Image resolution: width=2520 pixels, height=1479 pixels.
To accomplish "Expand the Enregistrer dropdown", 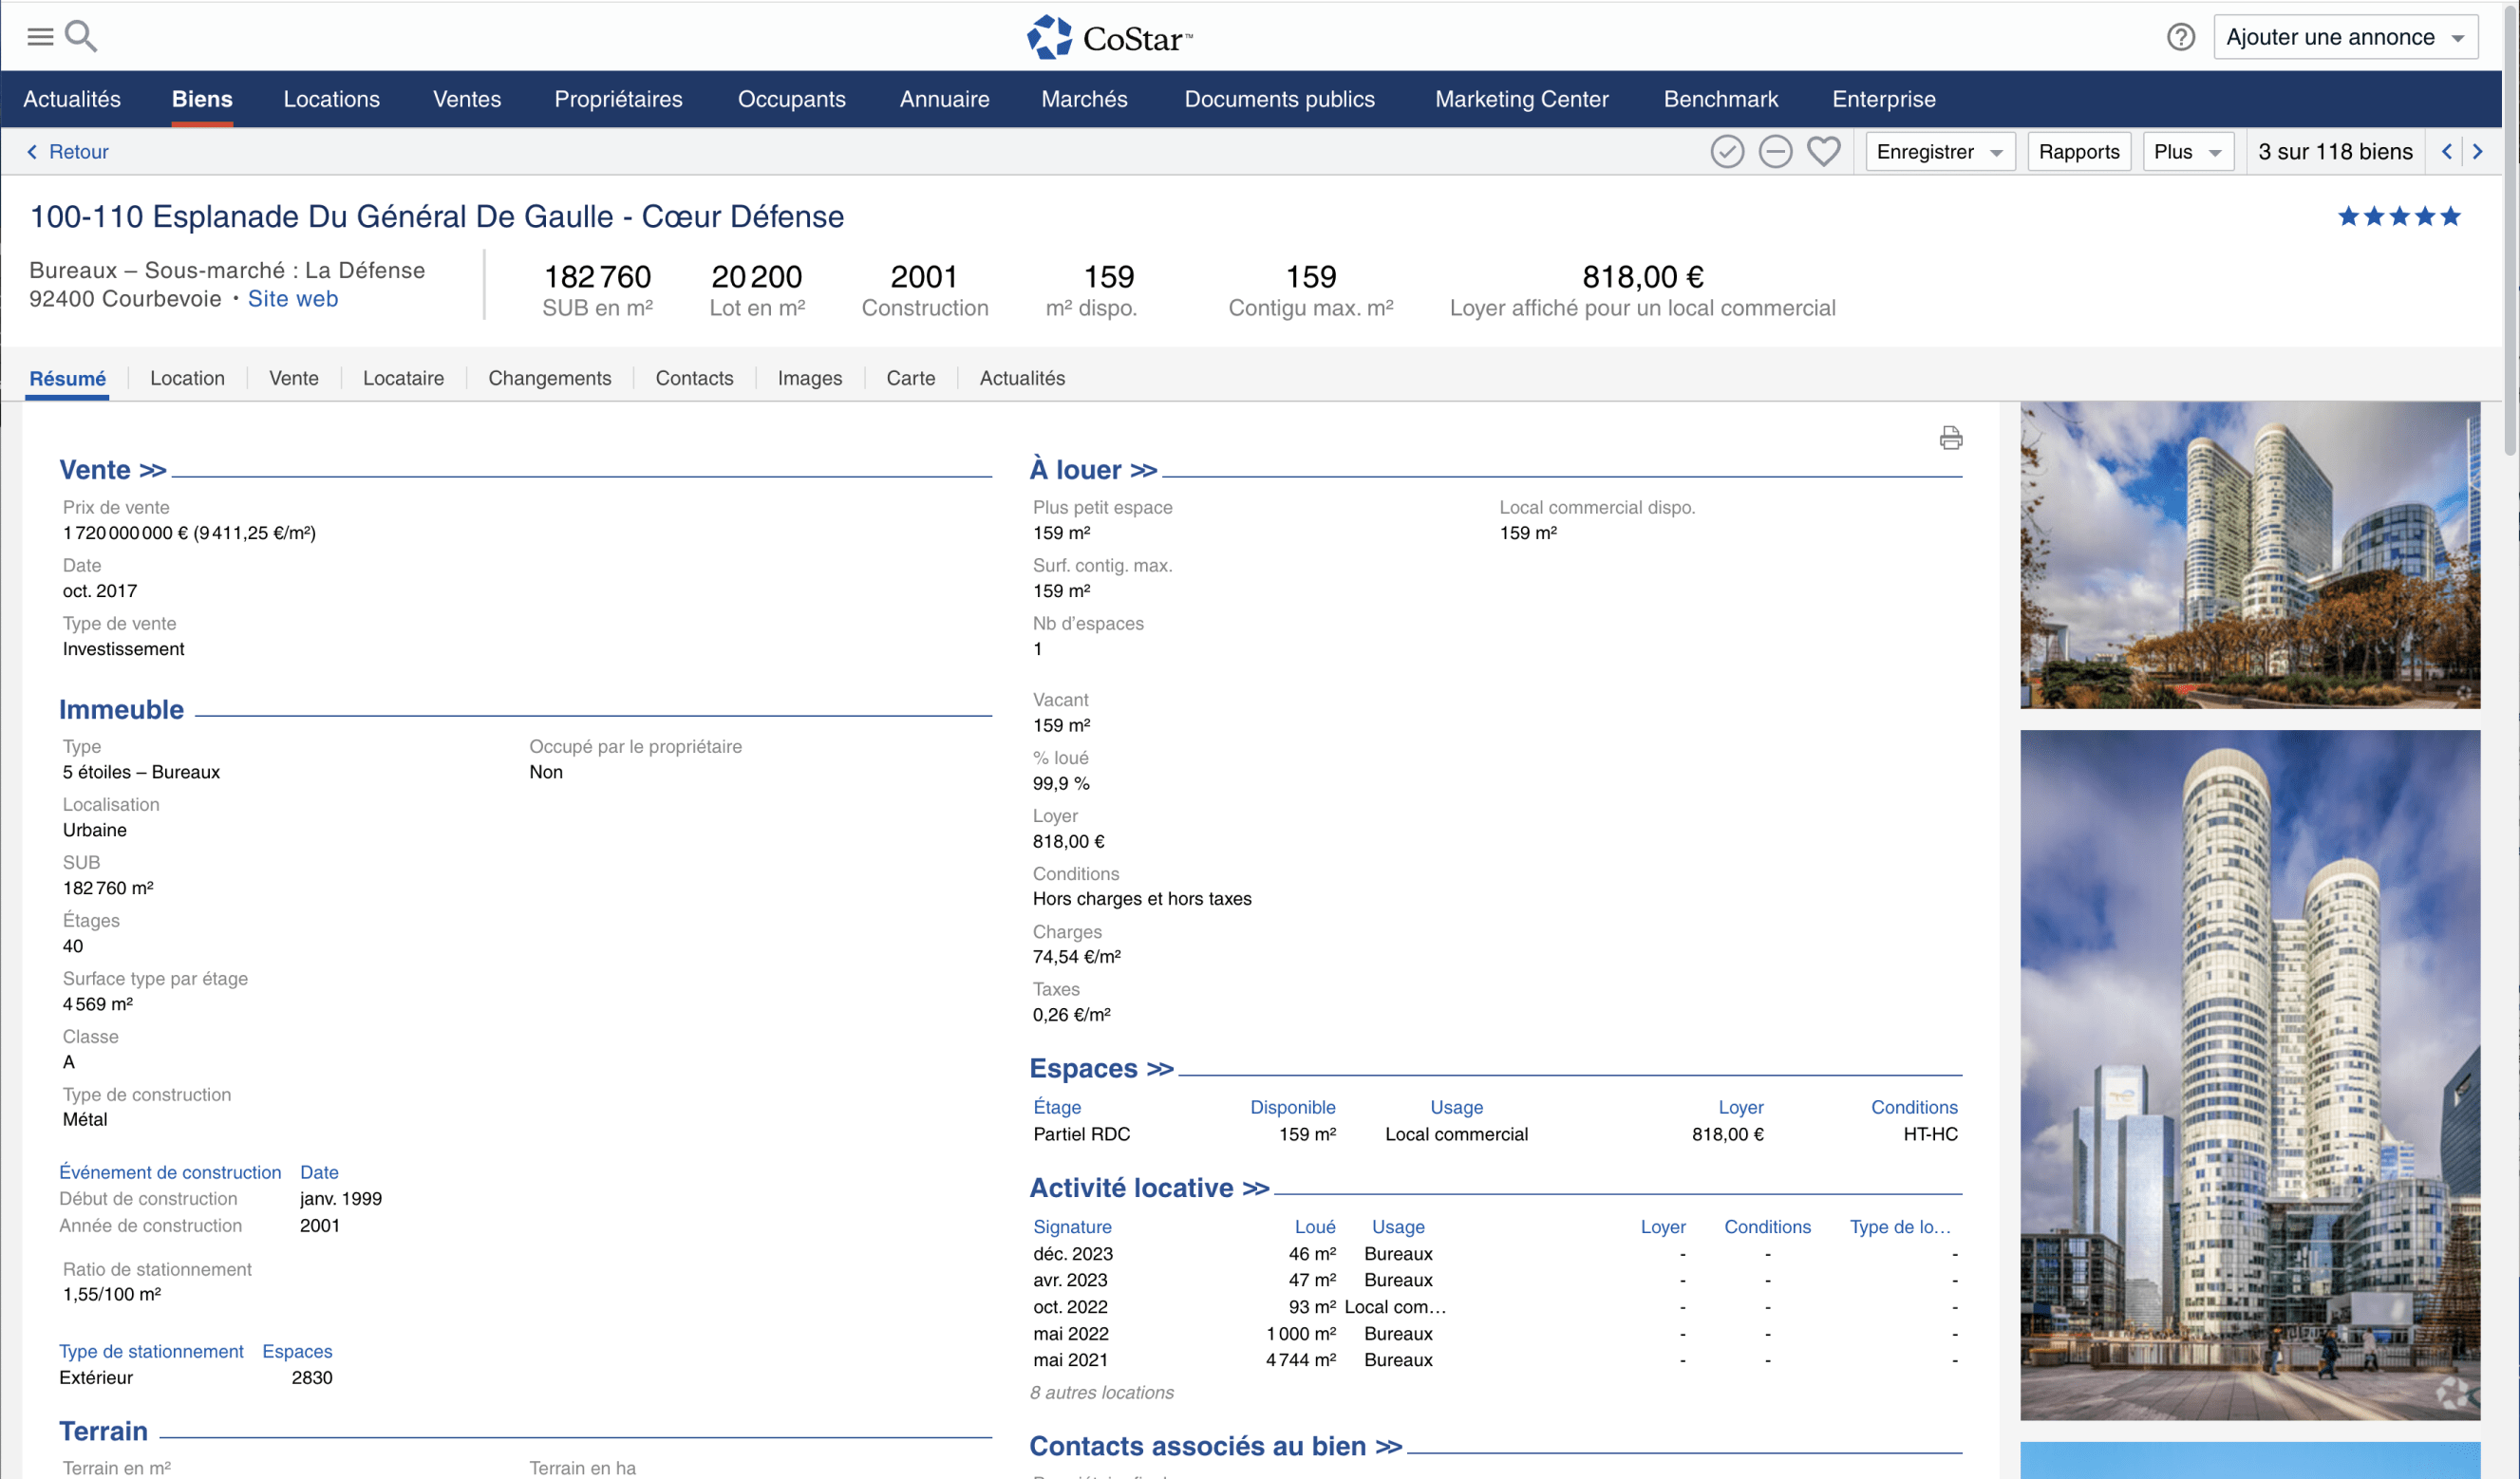I will coord(1939,152).
